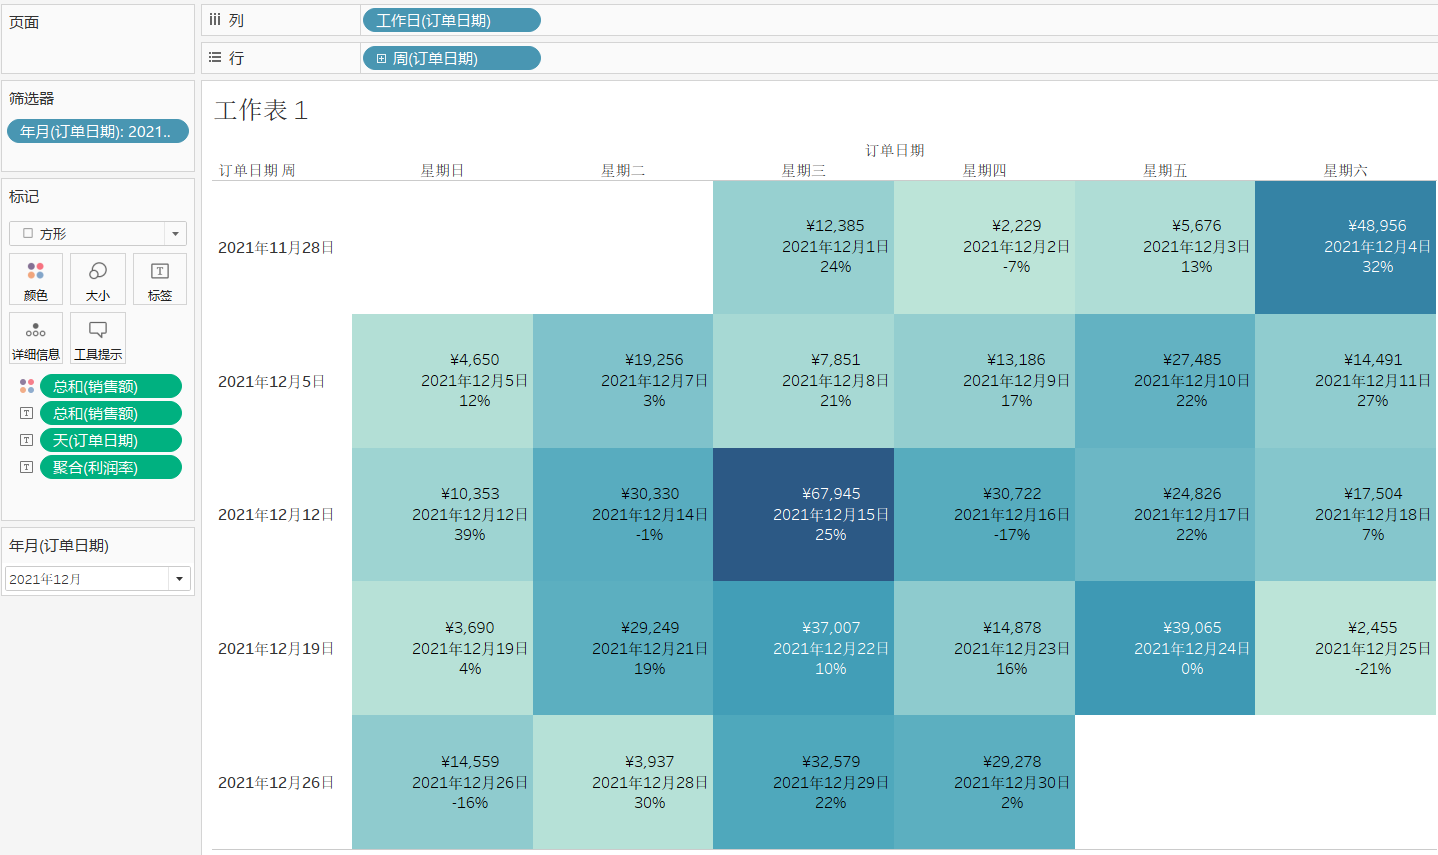1438x855 pixels.
Task: Select the ¥2,455 cell for 2021年12月25日
Action: pos(1346,648)
